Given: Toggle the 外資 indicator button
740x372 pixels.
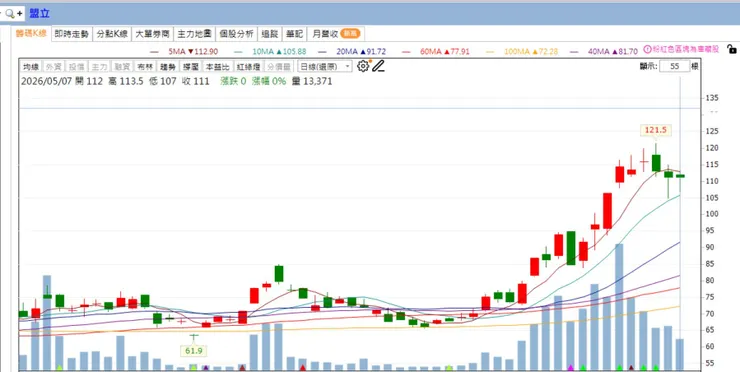Looking at the screenshot, I should point(53,67).
